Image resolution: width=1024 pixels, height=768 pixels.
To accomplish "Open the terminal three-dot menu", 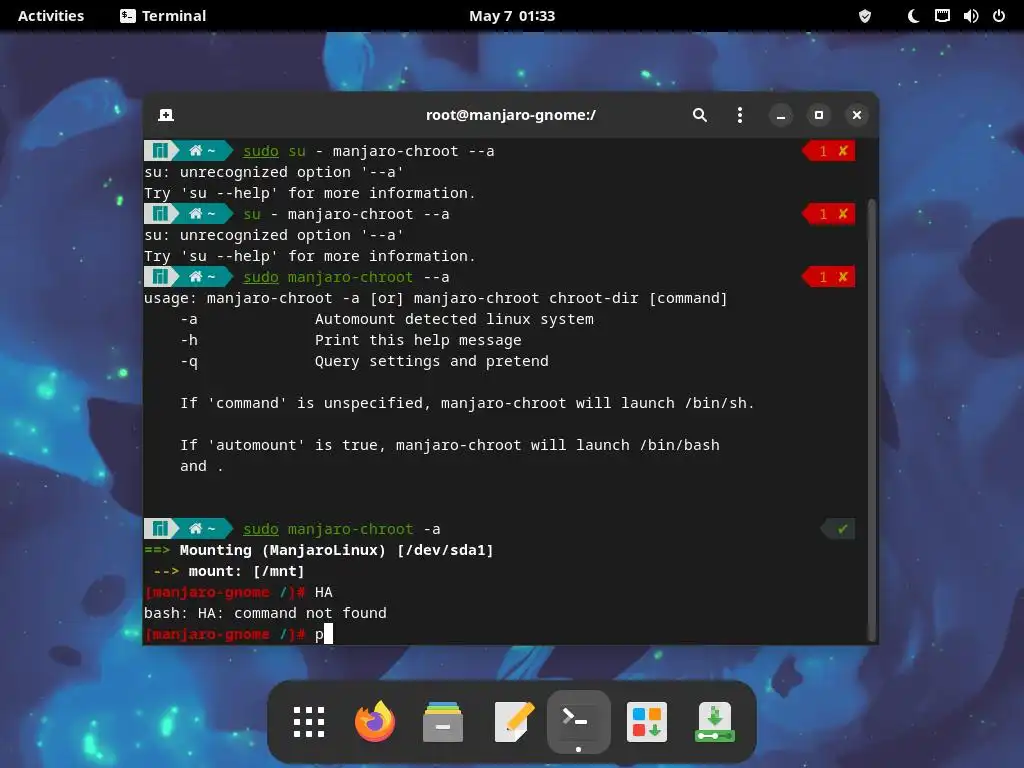I will pos(739,115).
